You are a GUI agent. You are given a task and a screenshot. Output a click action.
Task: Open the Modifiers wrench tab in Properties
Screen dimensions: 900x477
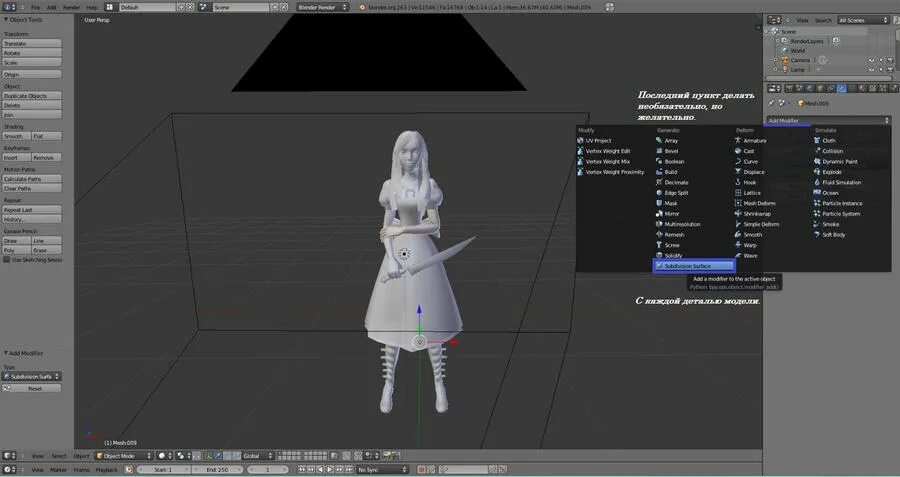[x=841, y=88]
